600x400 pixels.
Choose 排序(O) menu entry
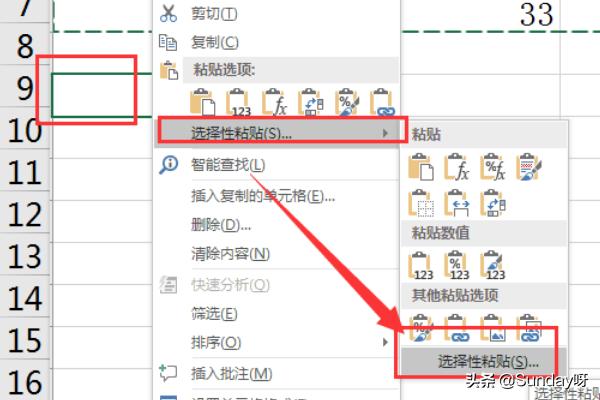point(216,342)
